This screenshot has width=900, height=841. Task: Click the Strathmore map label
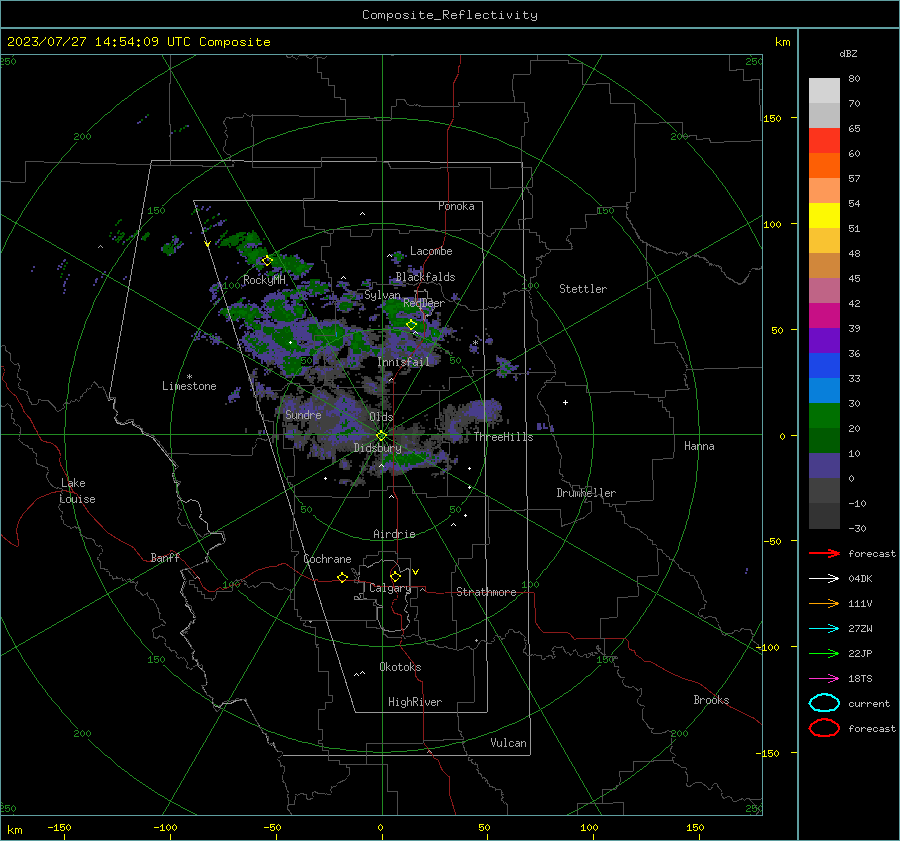click(x=486, y=592)
